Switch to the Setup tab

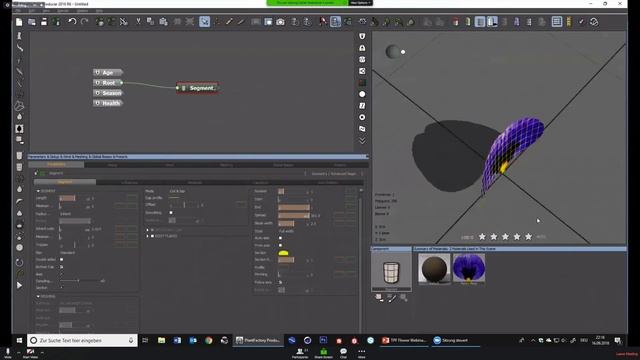point(112,165)
